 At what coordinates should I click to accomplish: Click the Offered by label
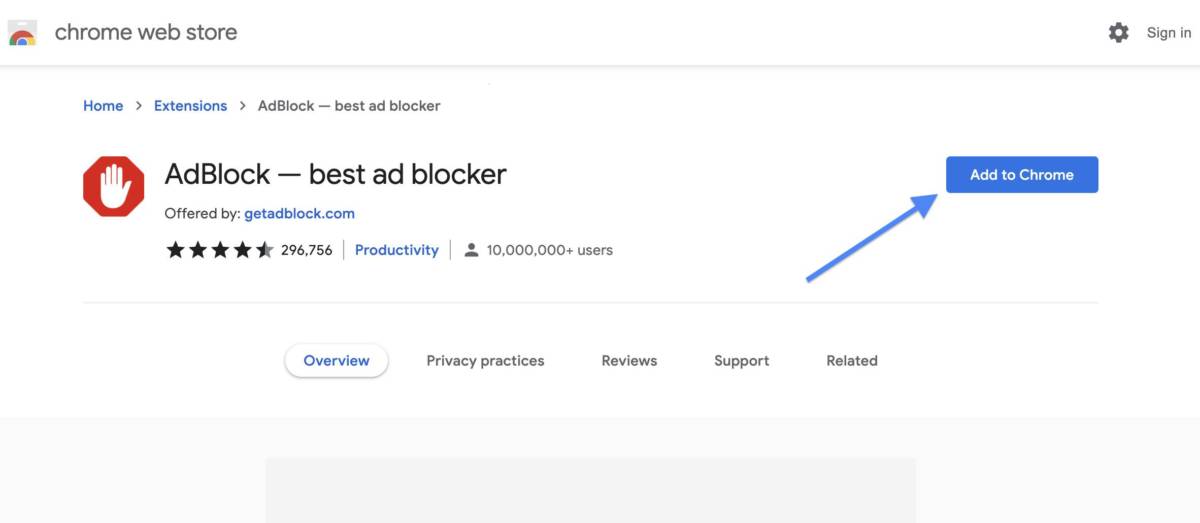(x=202, y=214)
